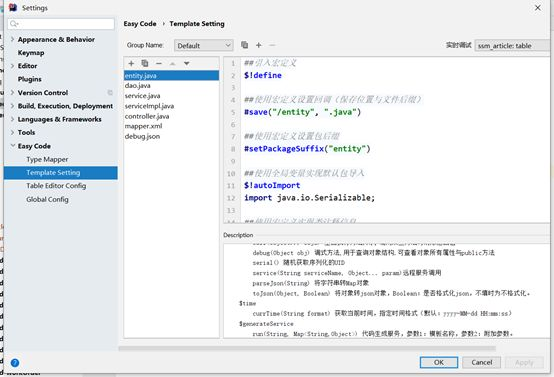554x377 pixels.
Task: Select Plugins in settings tree
Action: [x=30, y=79]
